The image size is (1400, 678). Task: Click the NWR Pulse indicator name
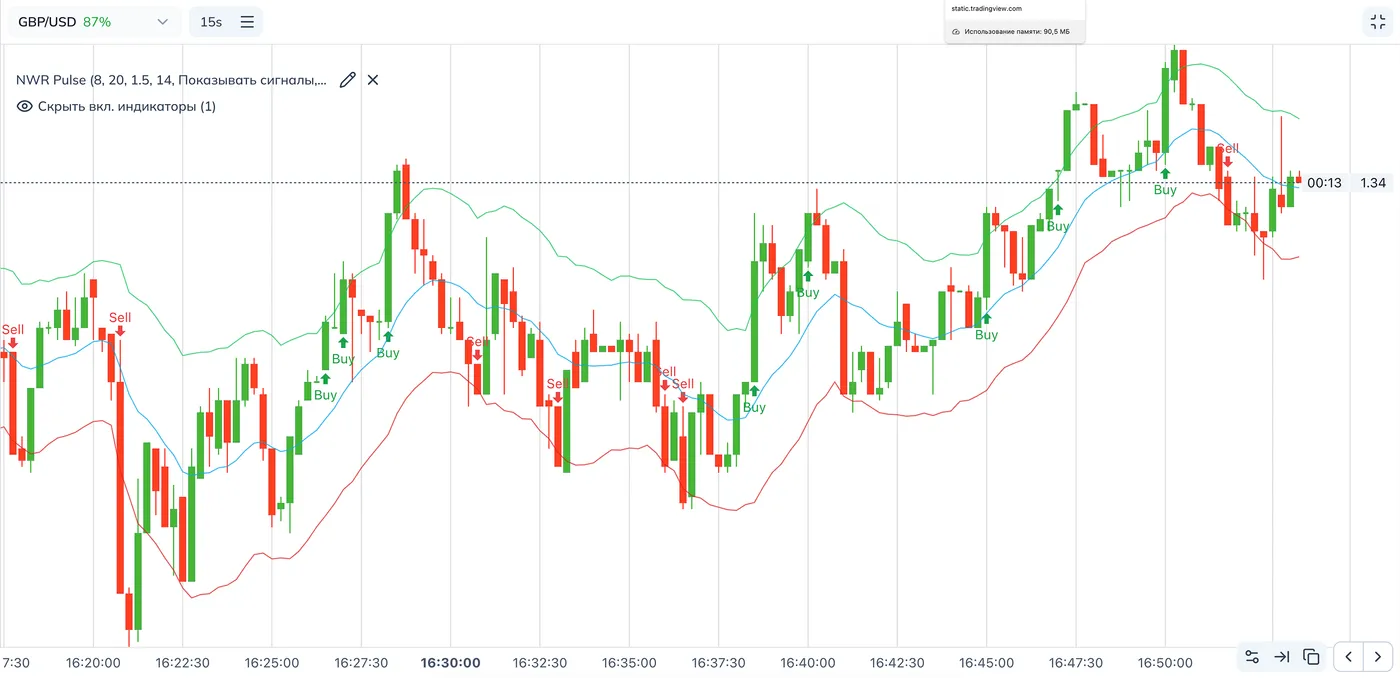[x=170, y=80]
